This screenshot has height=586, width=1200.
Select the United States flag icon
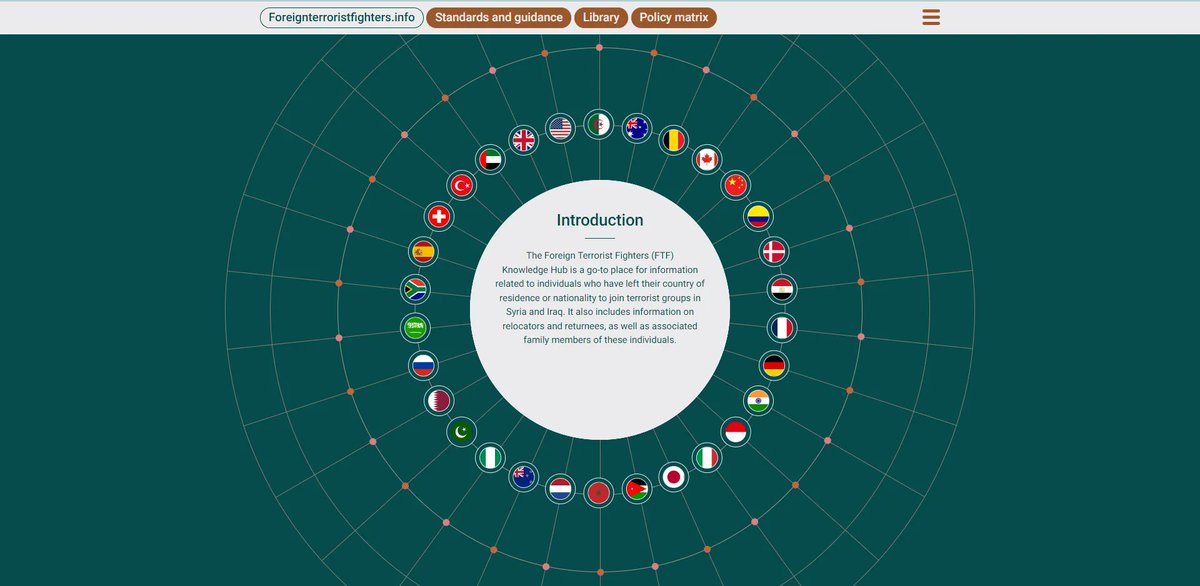[x=560, y=128]
